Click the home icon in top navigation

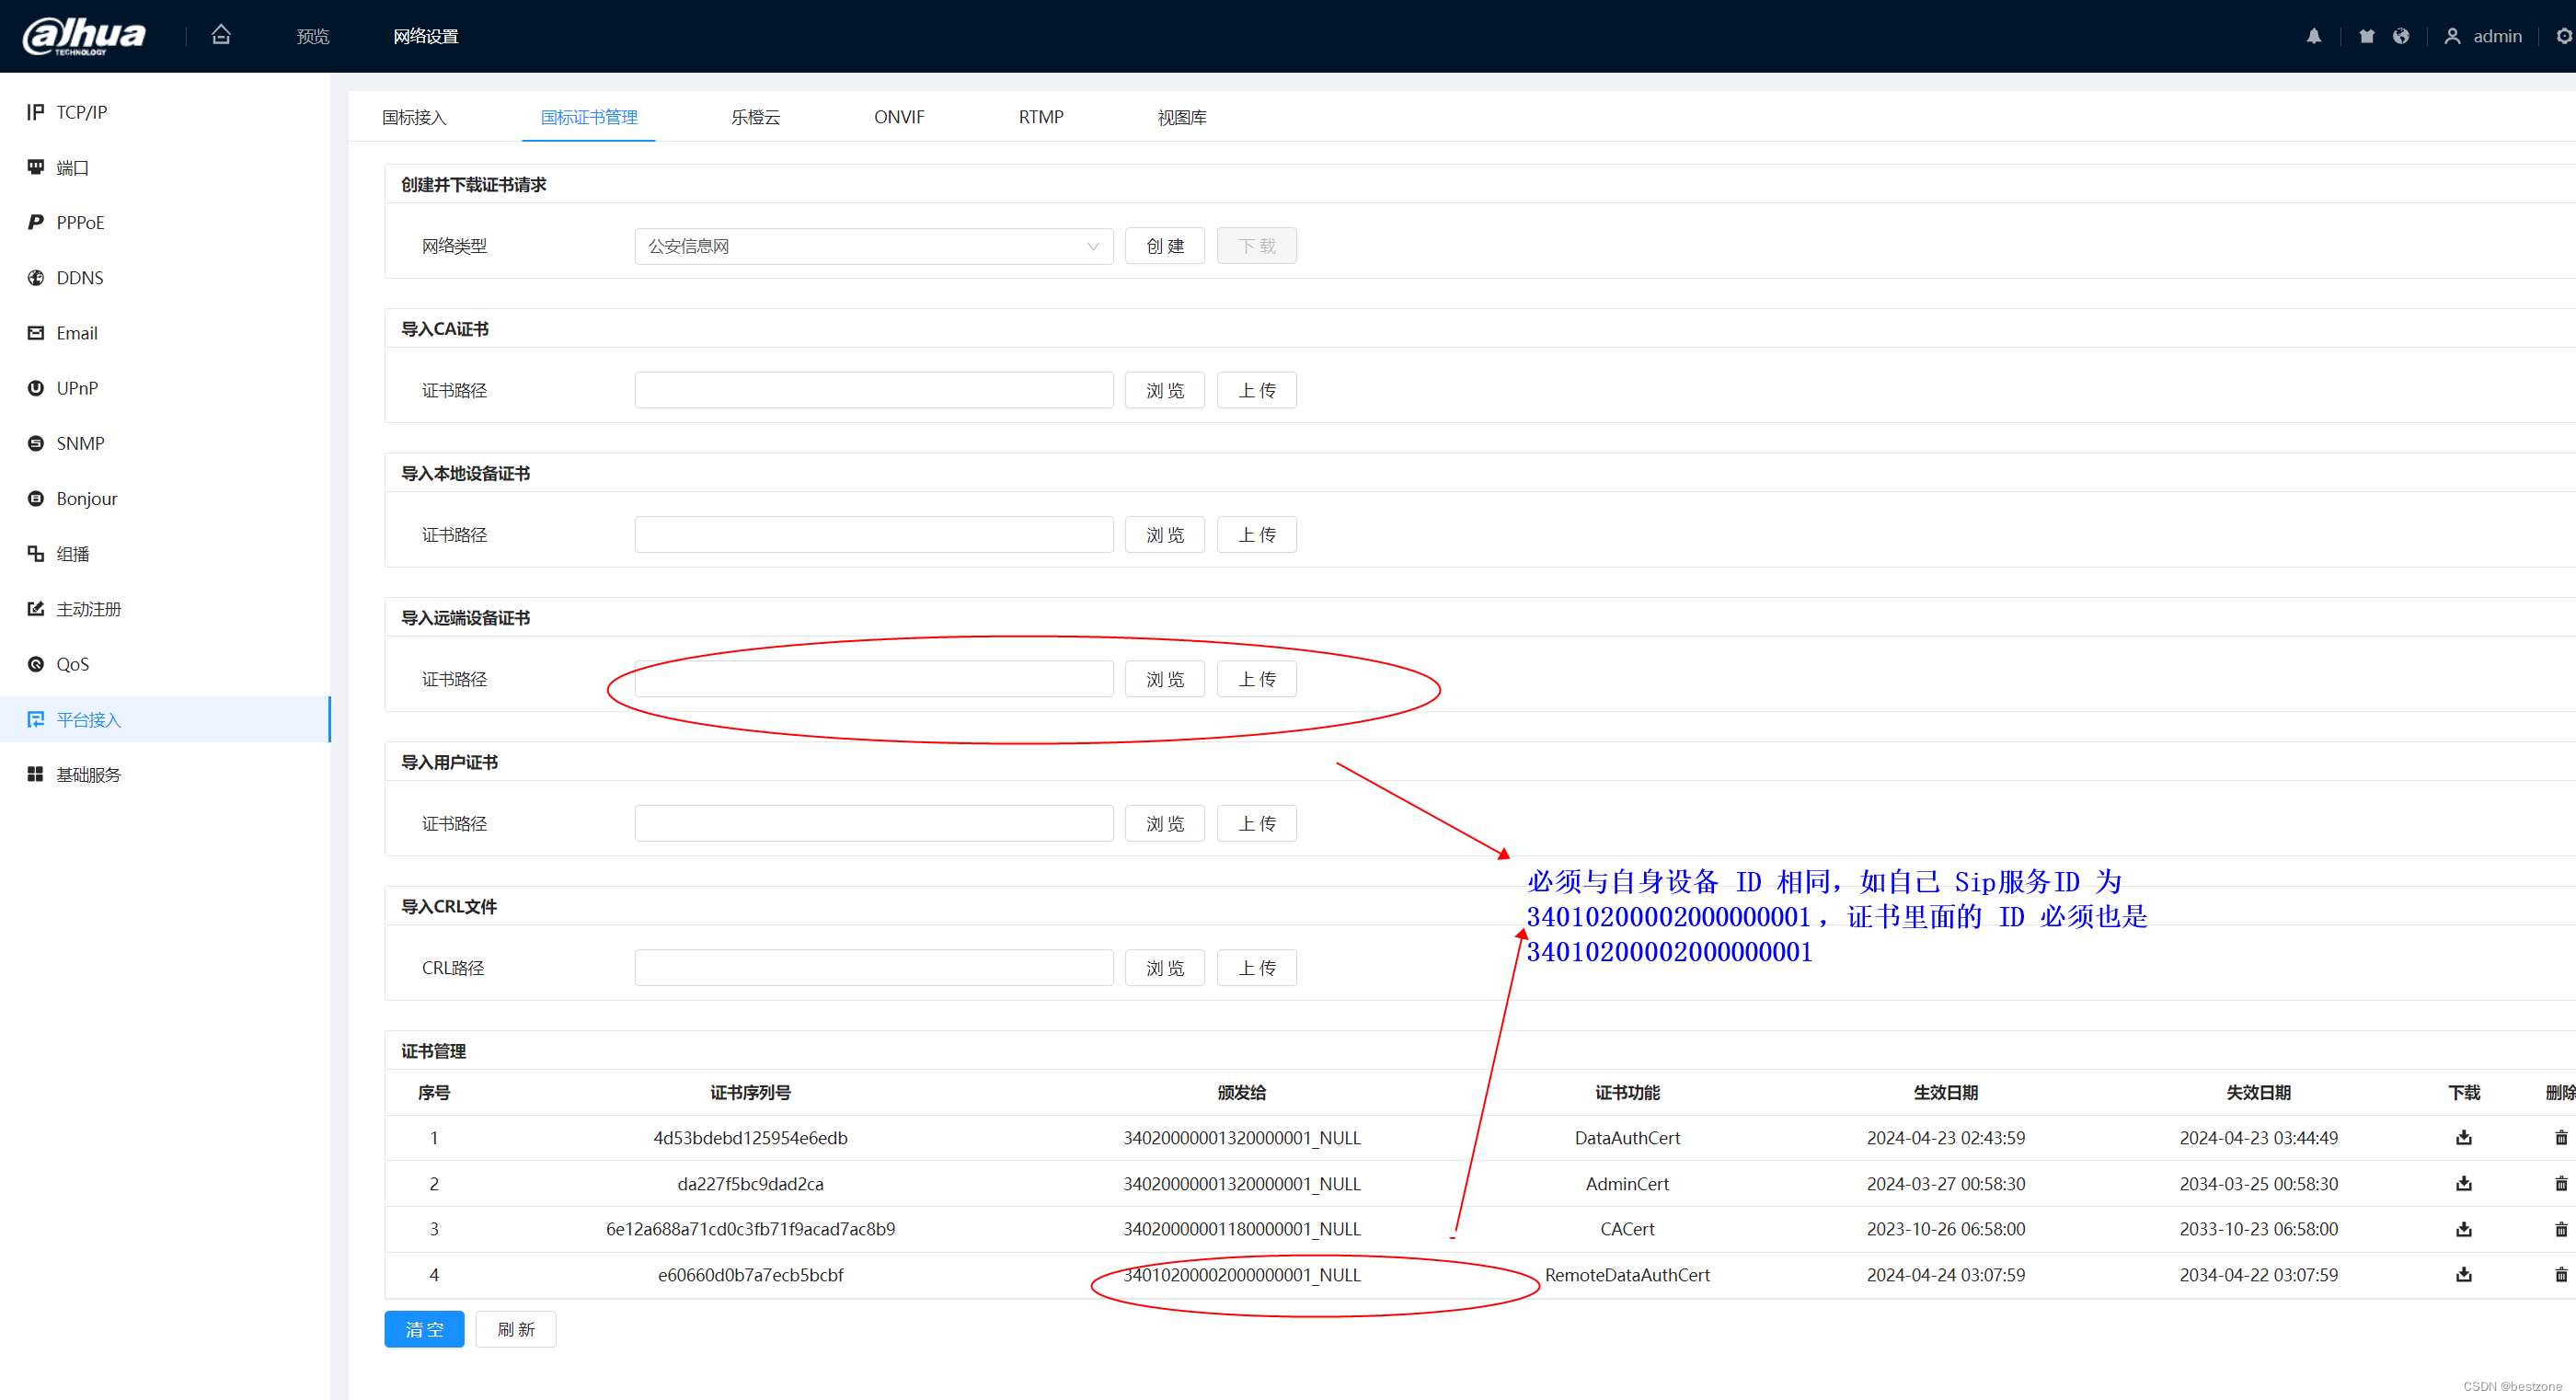221,34
